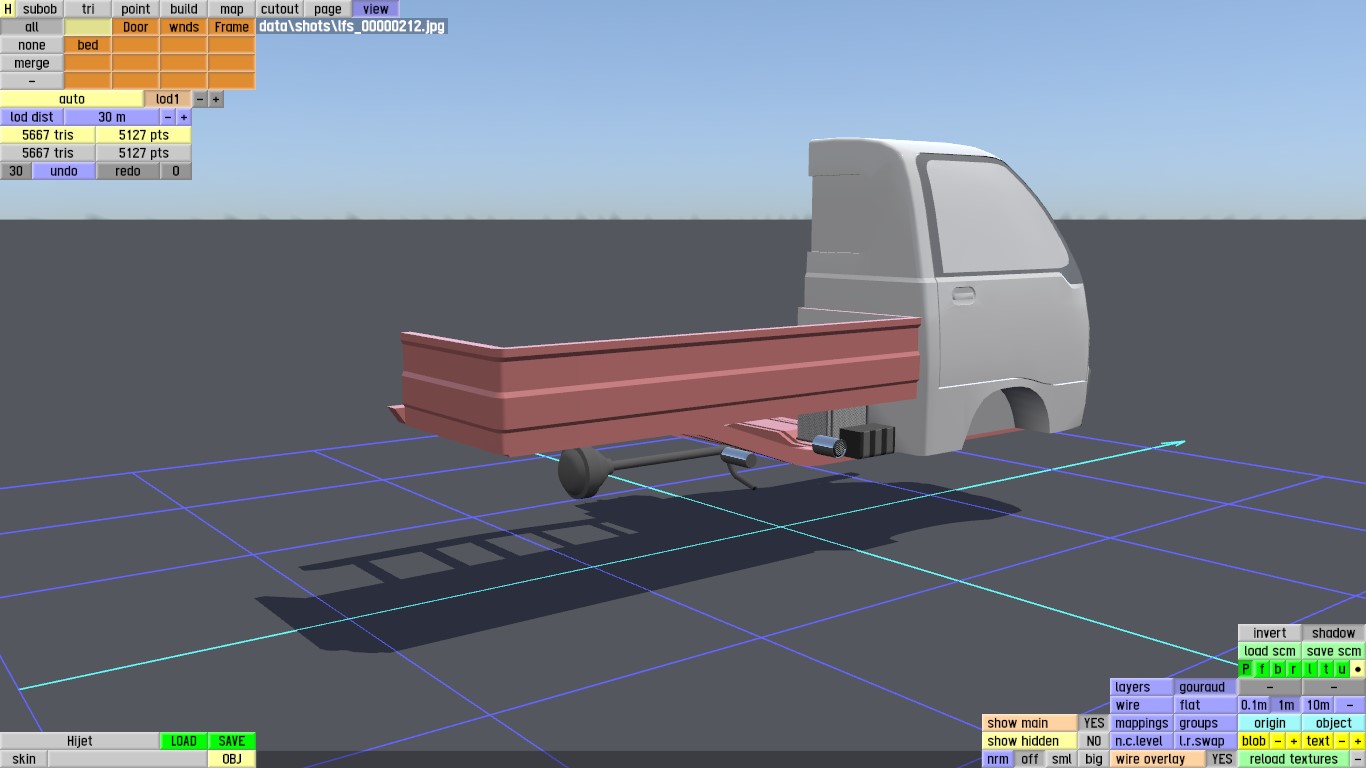Increase blob size with plus
1366x768 pixels.
[x=1294, y=741]
